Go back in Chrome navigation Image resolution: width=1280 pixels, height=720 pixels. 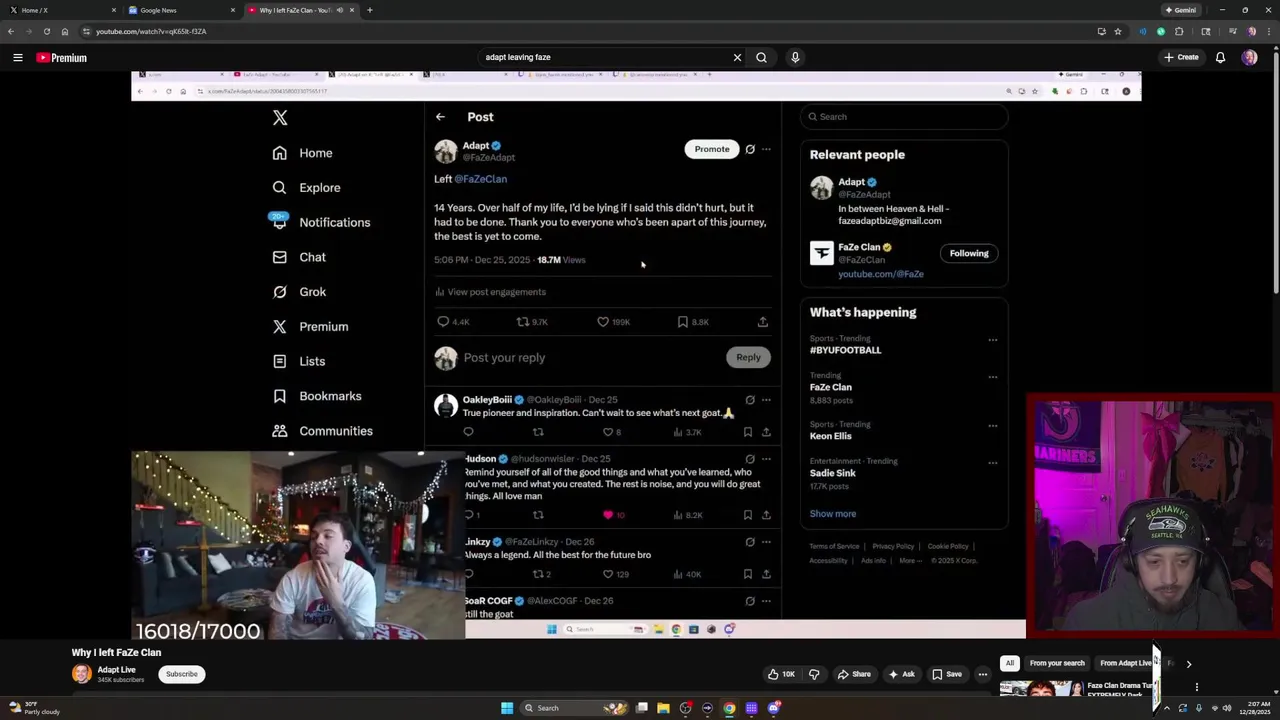[x=11, y=31]
